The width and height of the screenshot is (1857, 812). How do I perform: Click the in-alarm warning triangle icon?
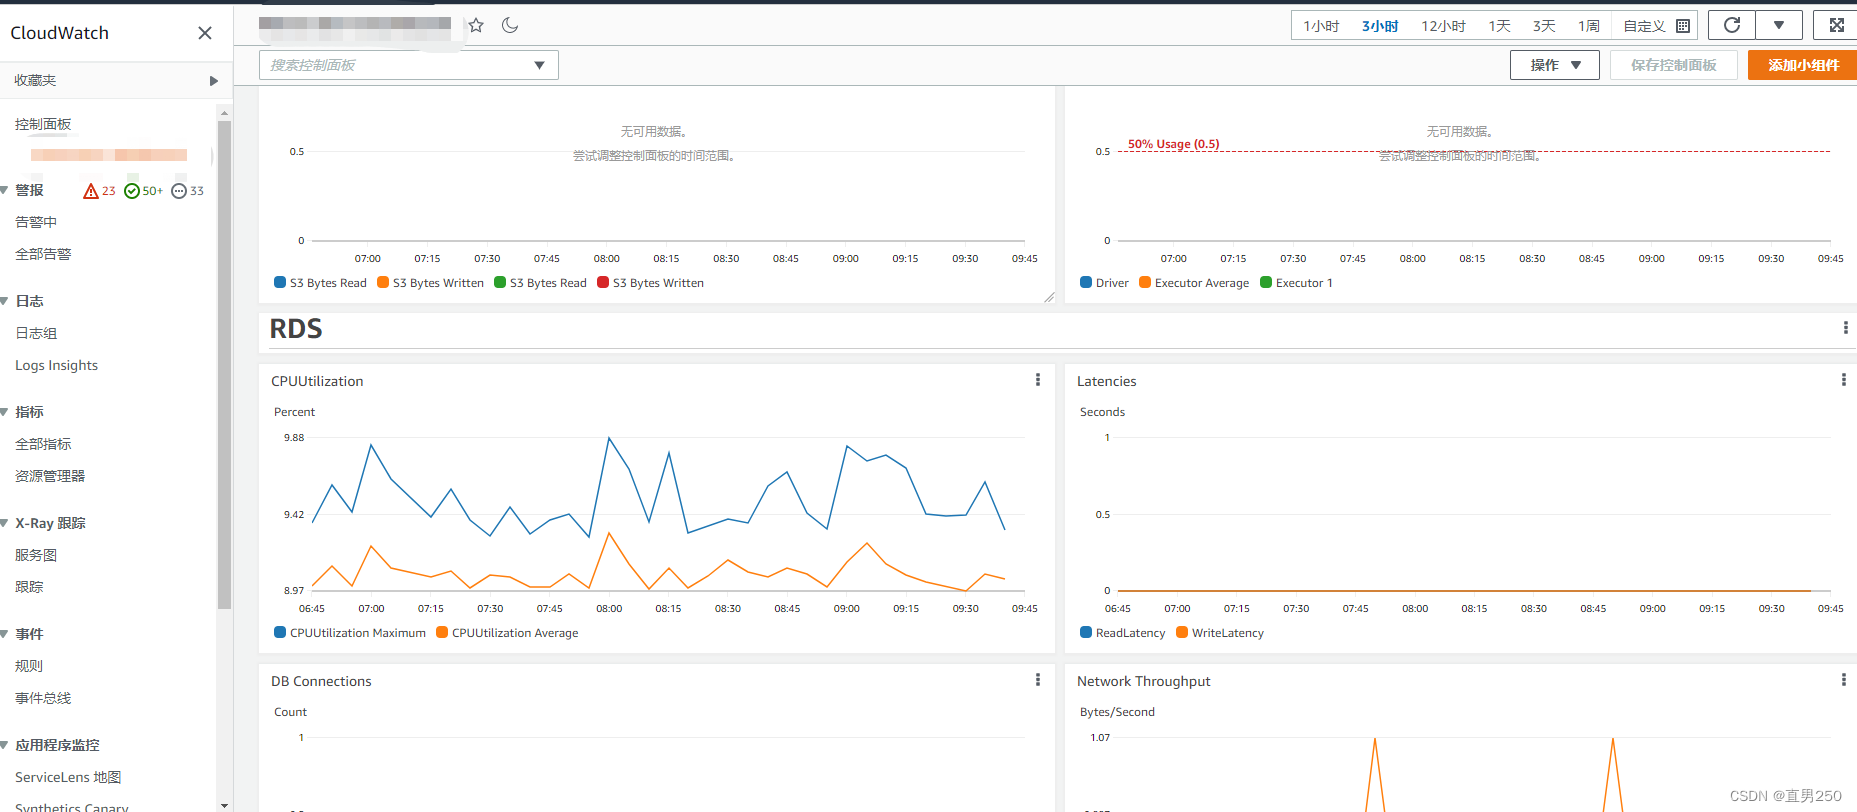tap(91, 191)
